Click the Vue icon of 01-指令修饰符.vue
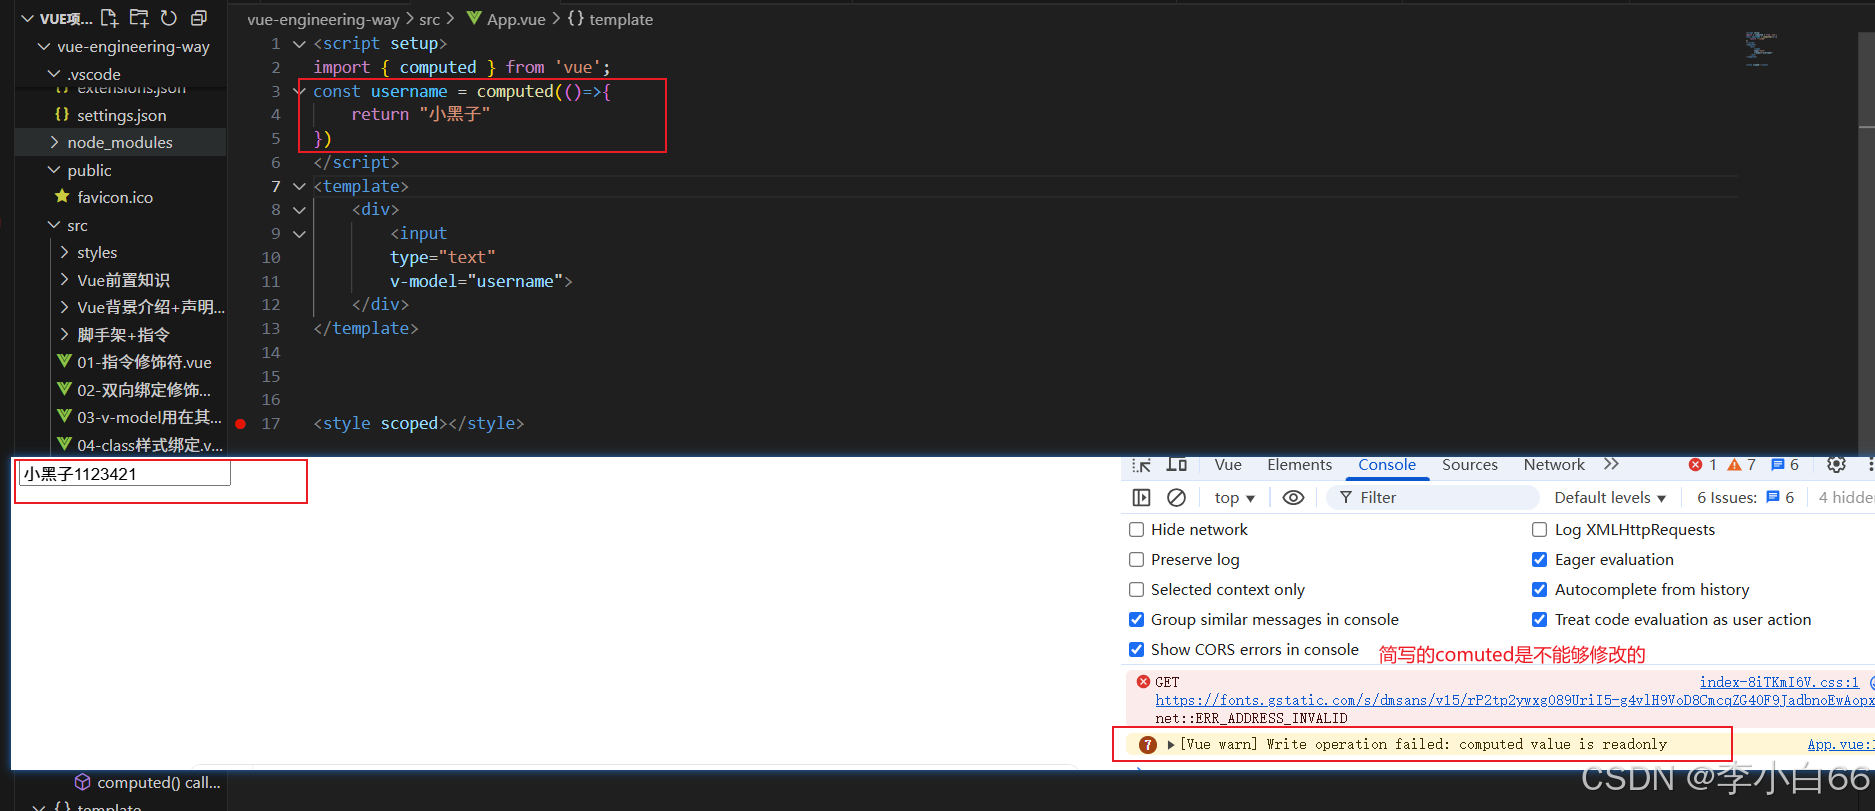Image resolution: width=1875 pixels, height=811 pixels. point(64,361)
